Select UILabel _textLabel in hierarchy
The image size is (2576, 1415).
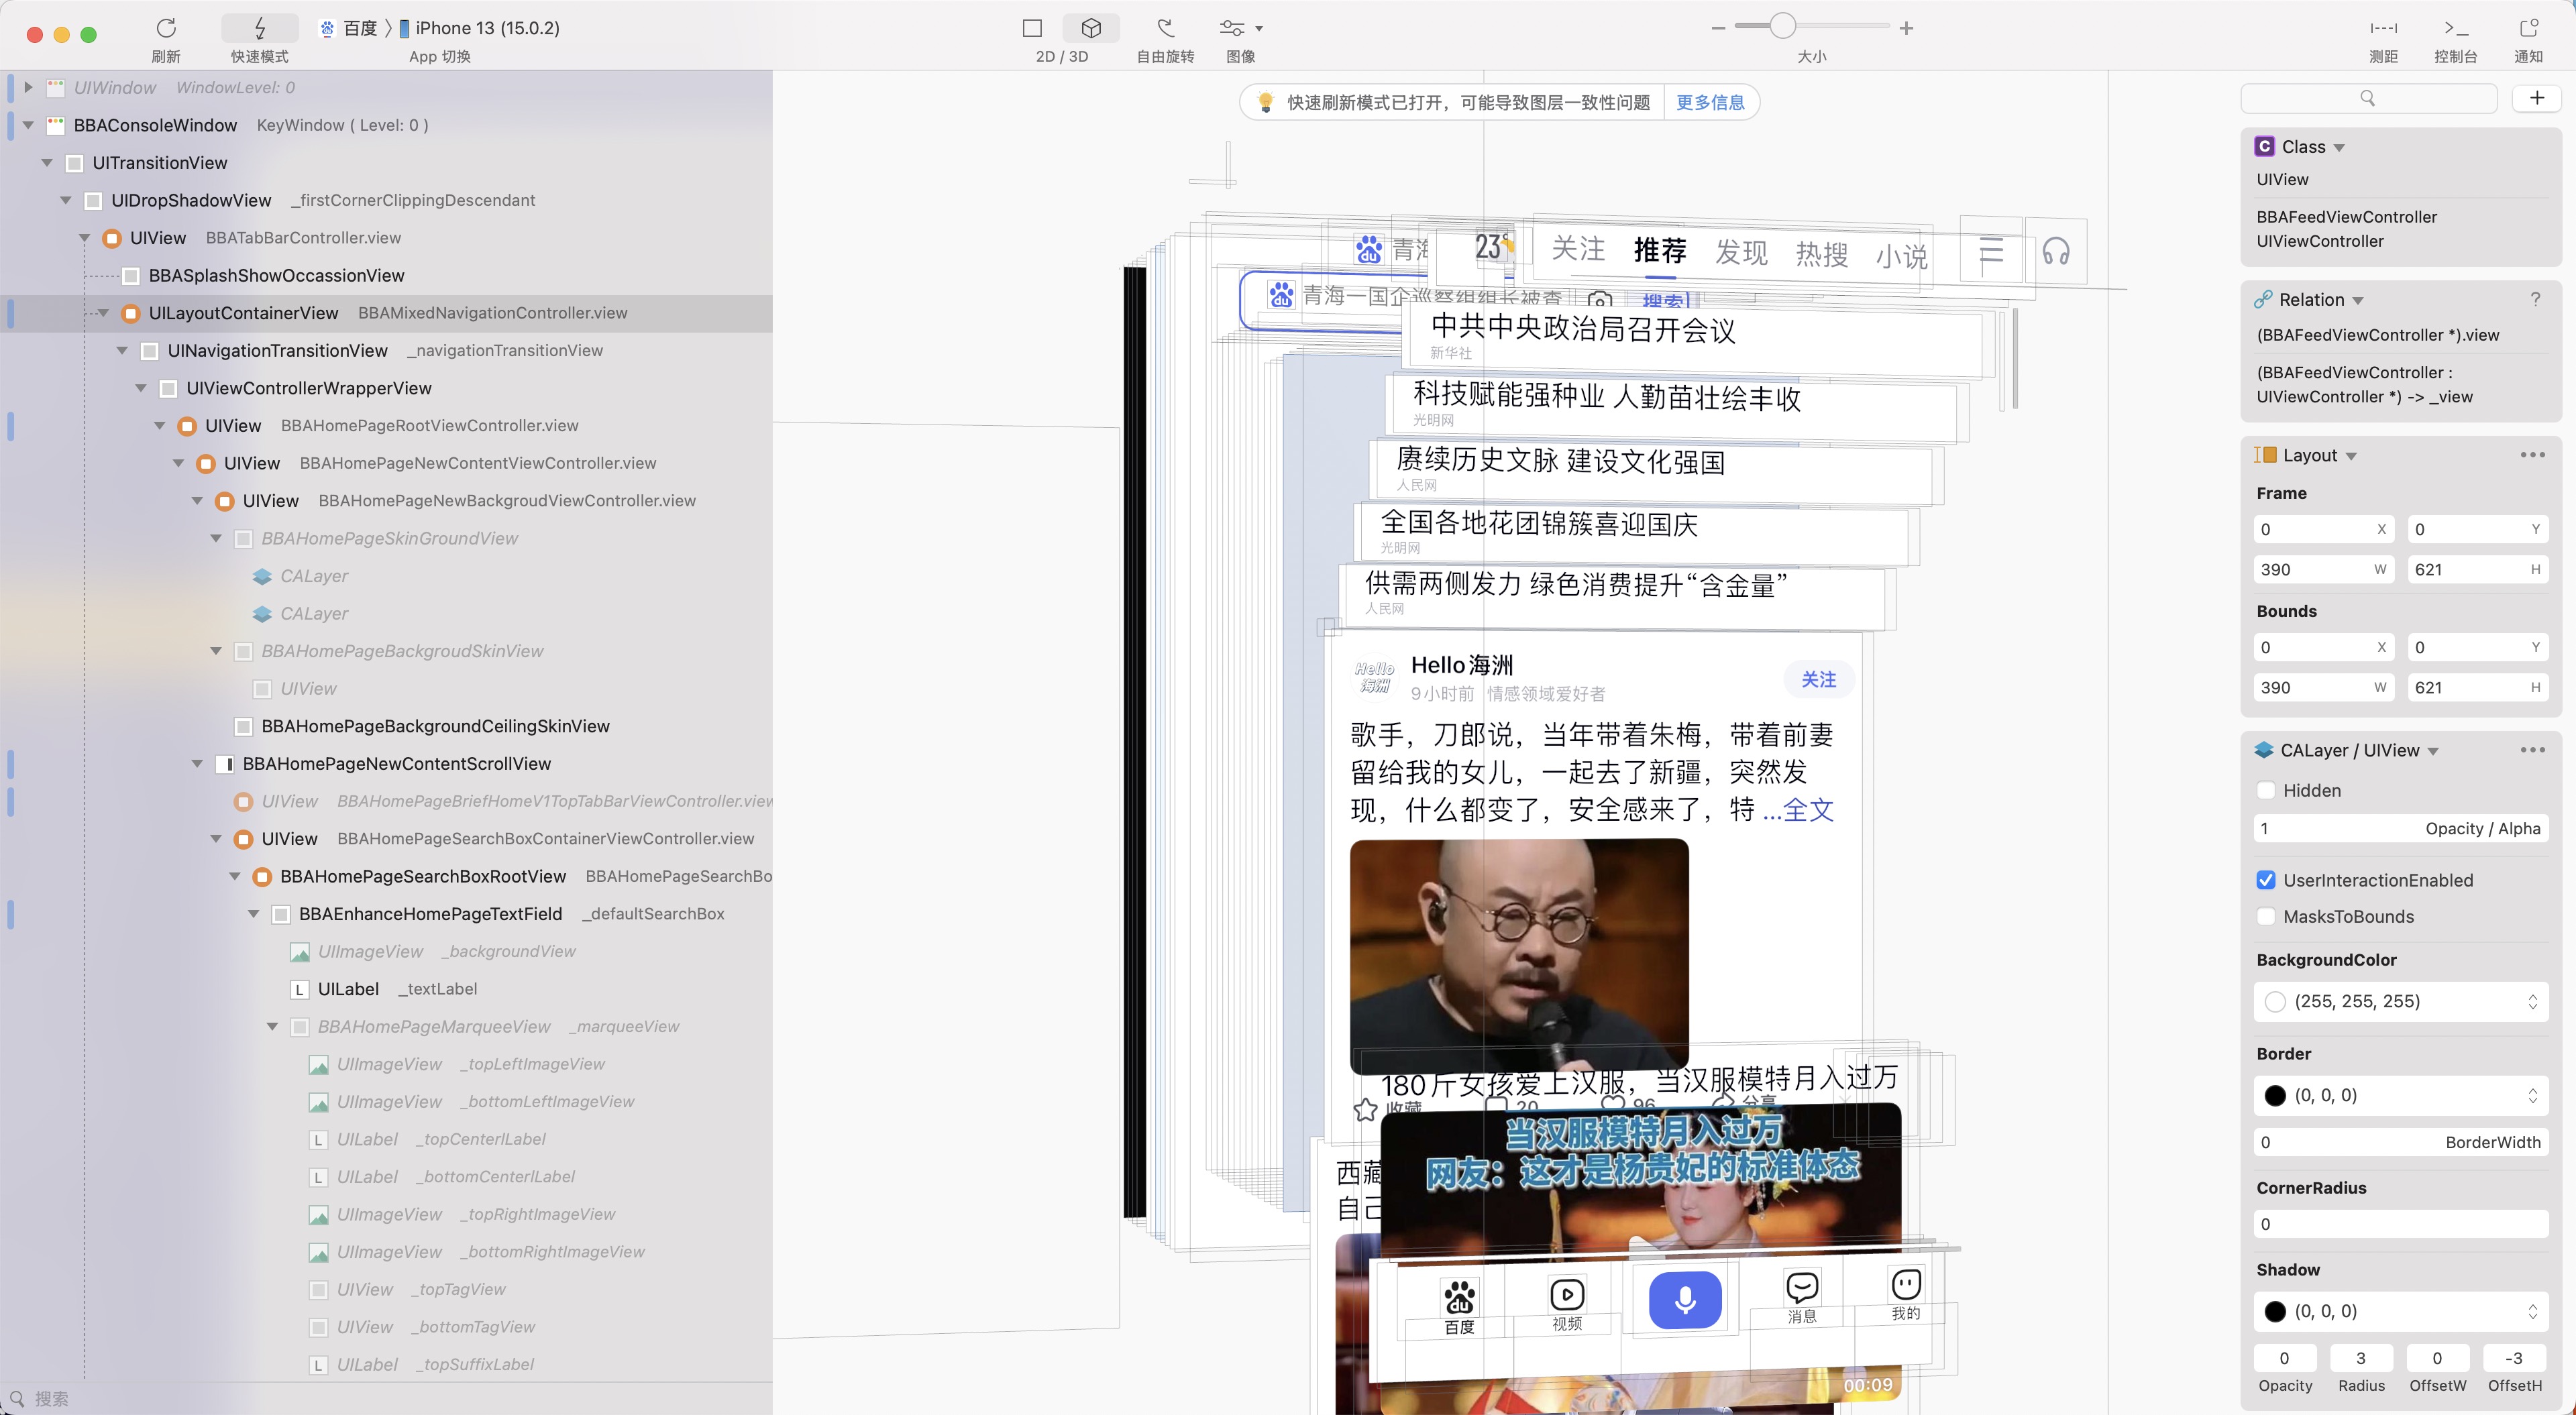(x=348, y=989)
